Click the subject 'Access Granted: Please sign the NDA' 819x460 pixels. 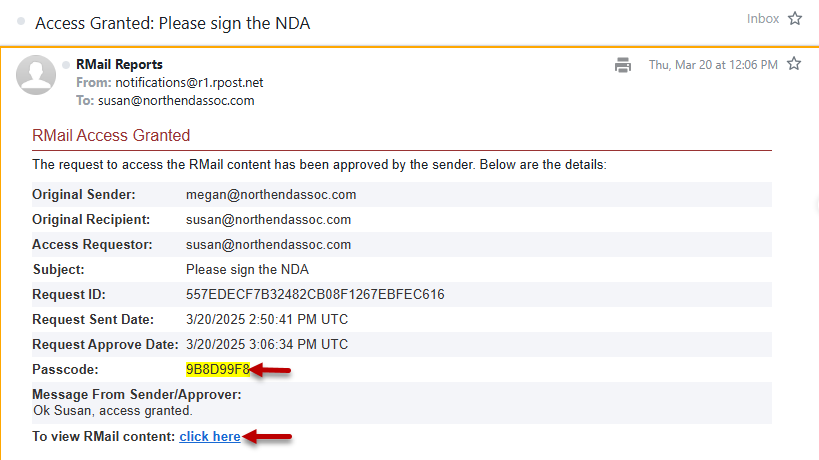172,22
